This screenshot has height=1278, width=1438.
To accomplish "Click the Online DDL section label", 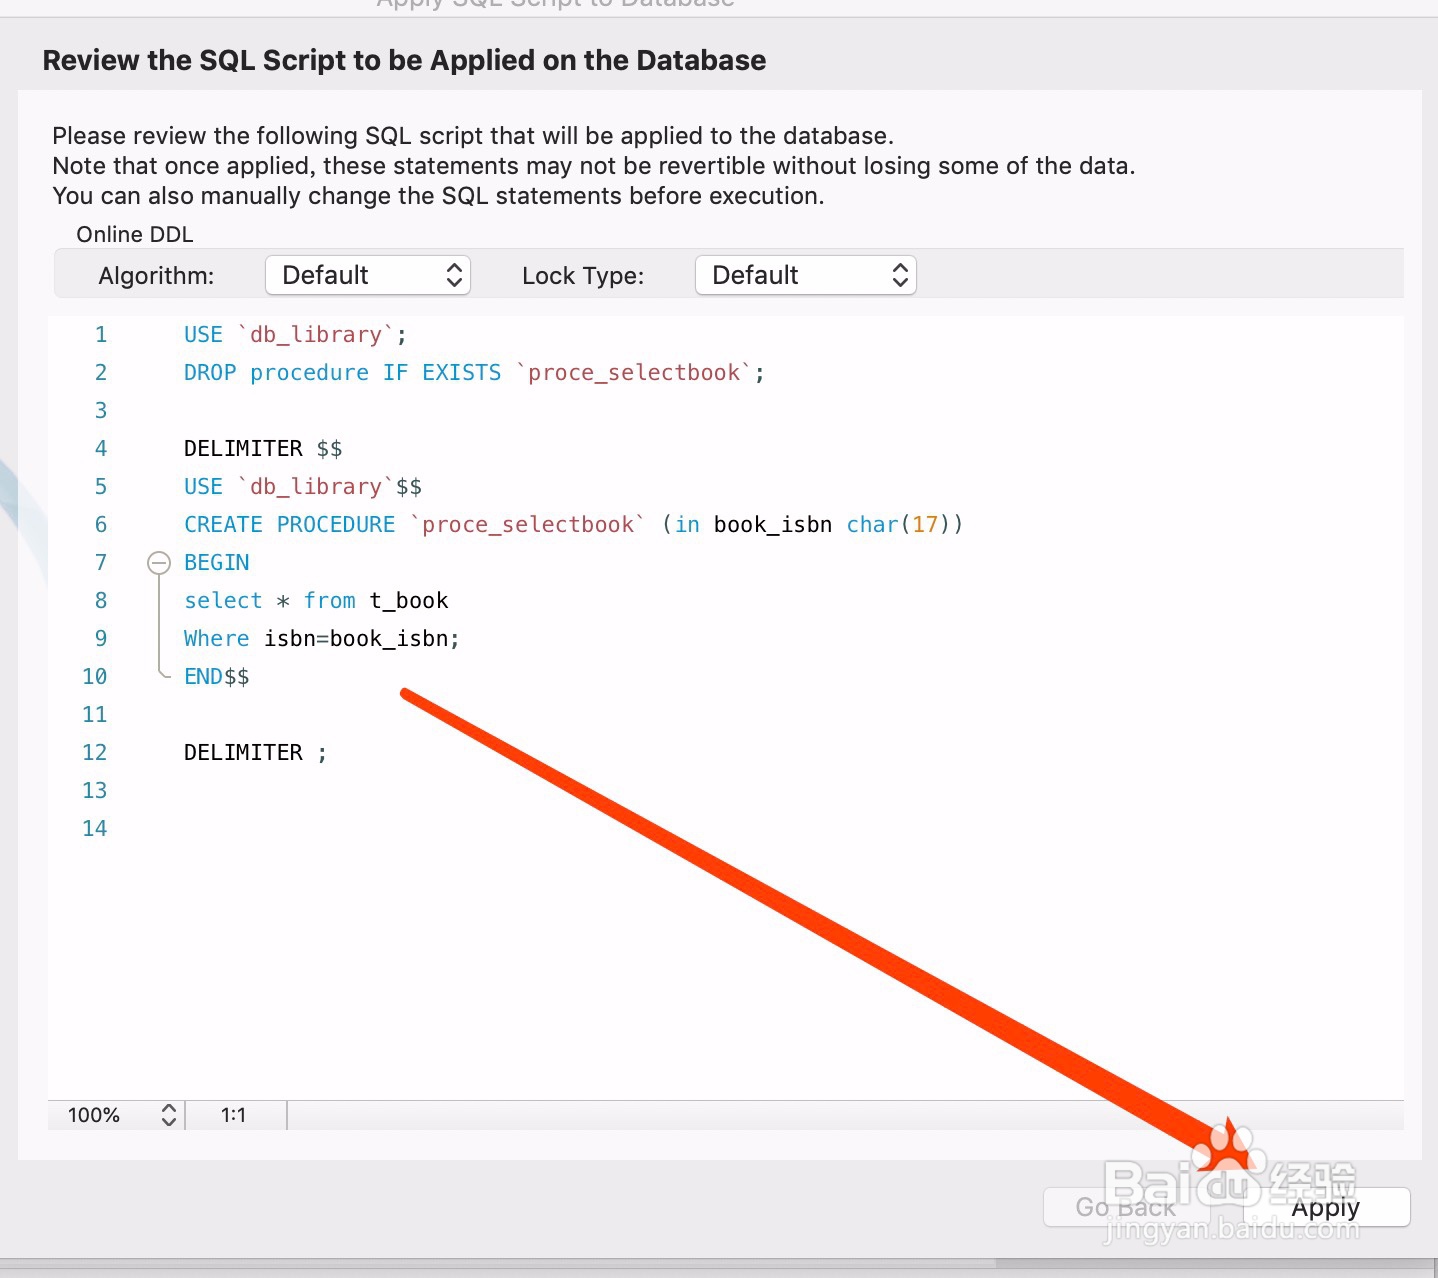I will tap(135, 234).
